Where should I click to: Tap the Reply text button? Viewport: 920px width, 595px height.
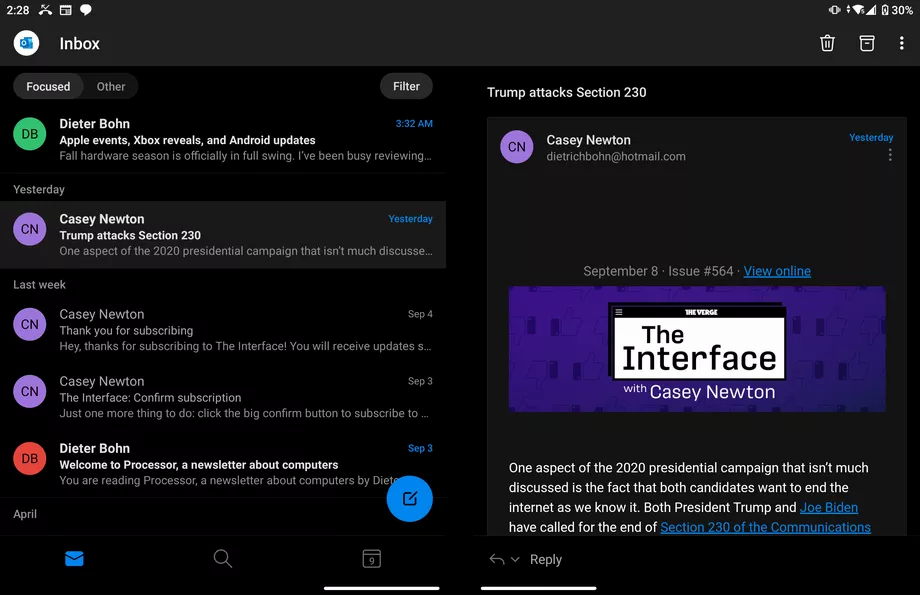pyautogui.click(x=546, y=560)
